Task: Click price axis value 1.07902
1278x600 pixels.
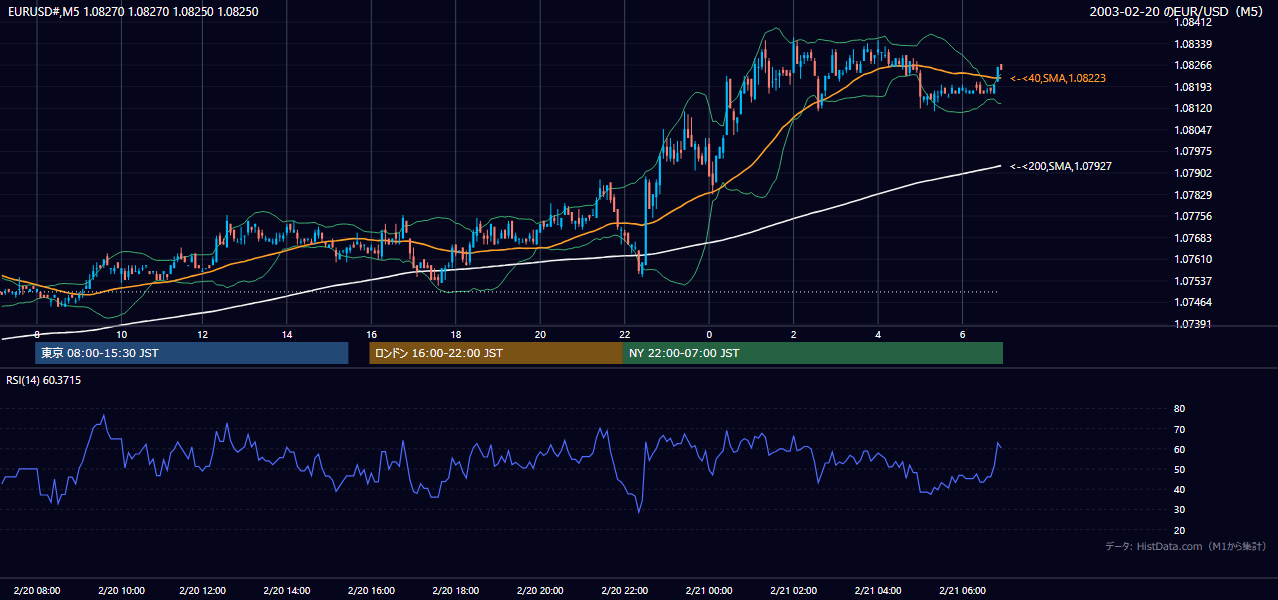Action: (1192, 173)
